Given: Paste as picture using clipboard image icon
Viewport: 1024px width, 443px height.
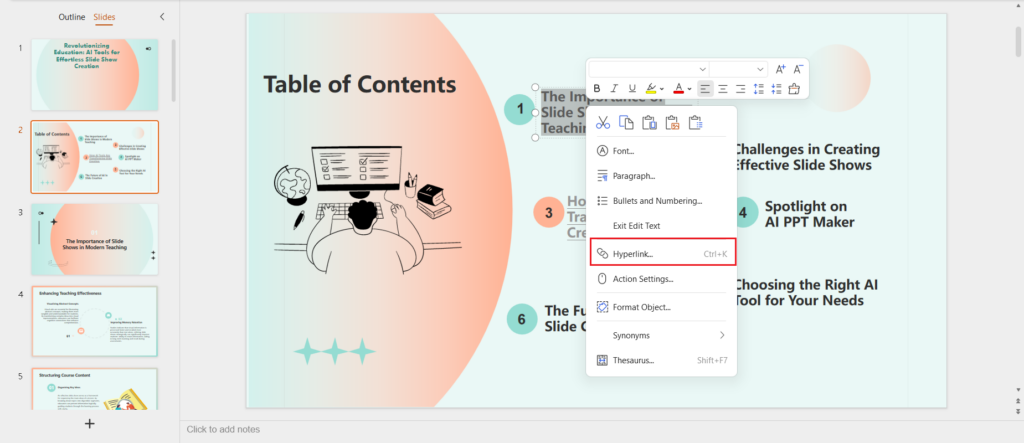Looking at the screenshot, I should (x=673, y=123).
